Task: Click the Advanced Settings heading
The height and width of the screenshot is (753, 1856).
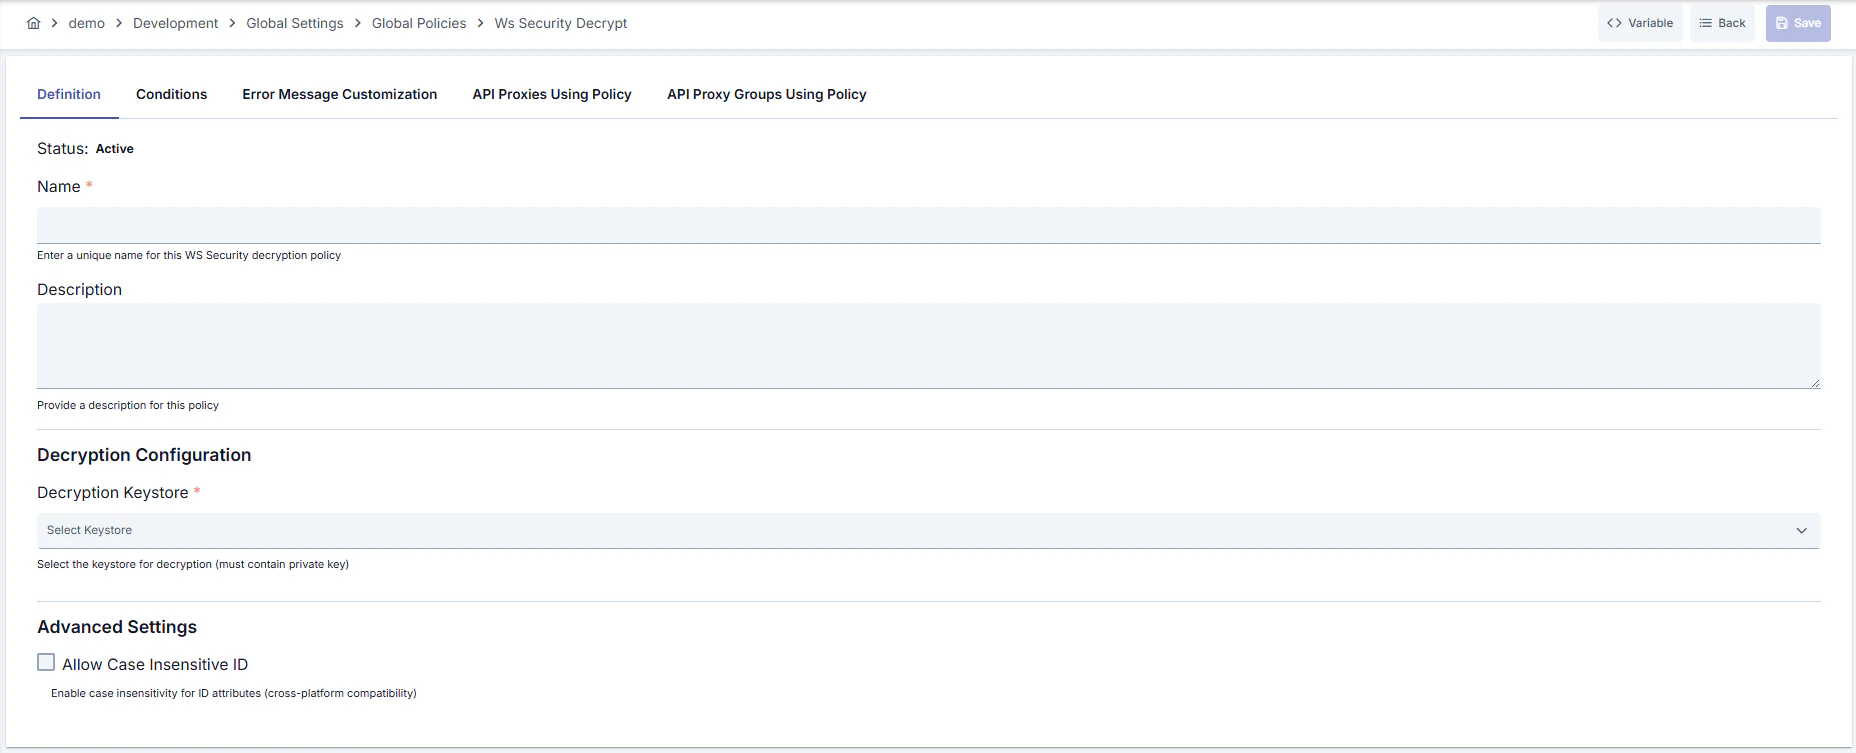Action: 117,627
